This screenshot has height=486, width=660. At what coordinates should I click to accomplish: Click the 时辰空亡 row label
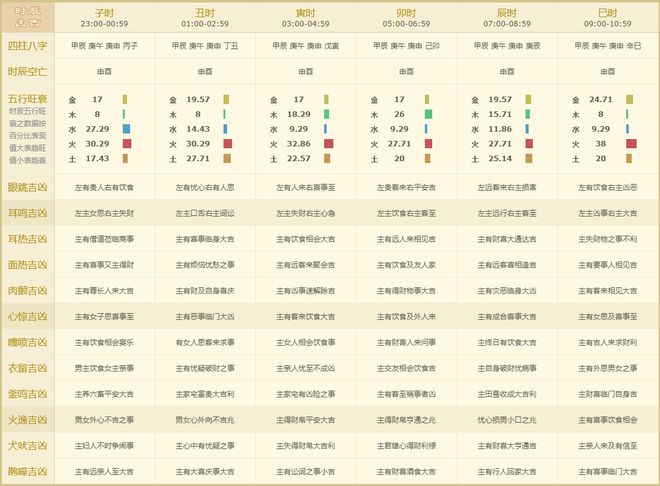[27, 72]
